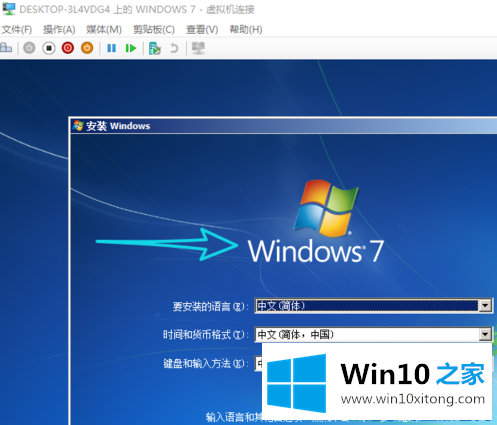
Task: Click the Enhanced Session monitor icon
Action: (199, 48)
